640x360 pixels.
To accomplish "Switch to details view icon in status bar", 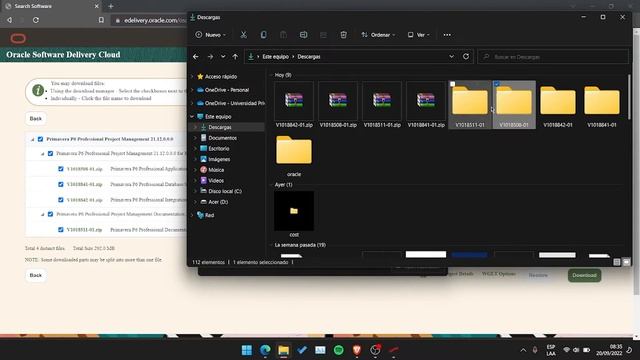I will point(617,262).
